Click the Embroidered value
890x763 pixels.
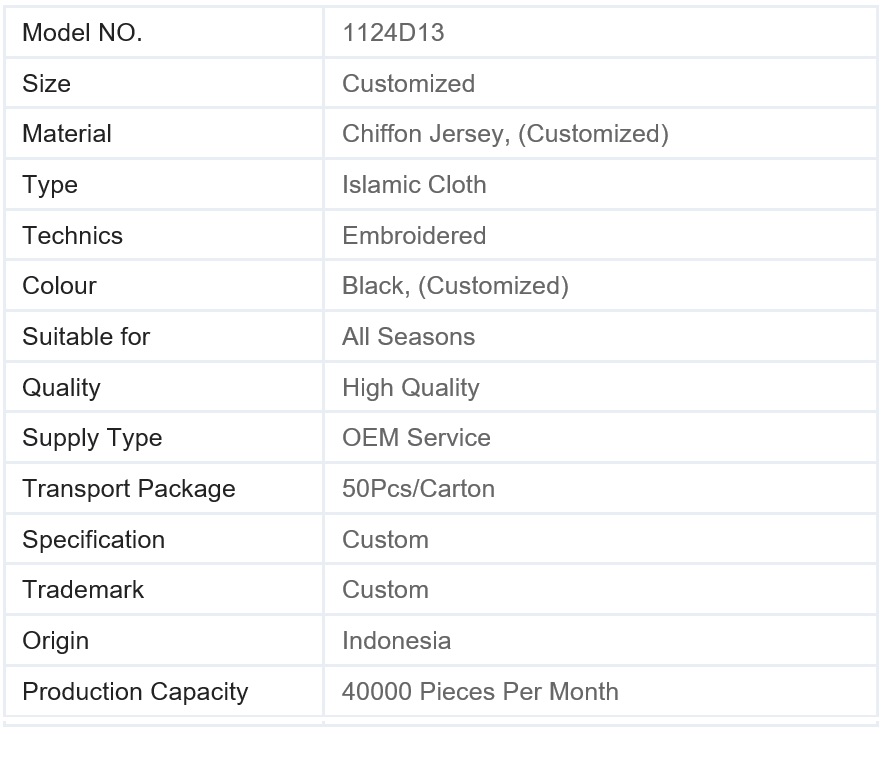pyautogui.click(x=414, y=236)
